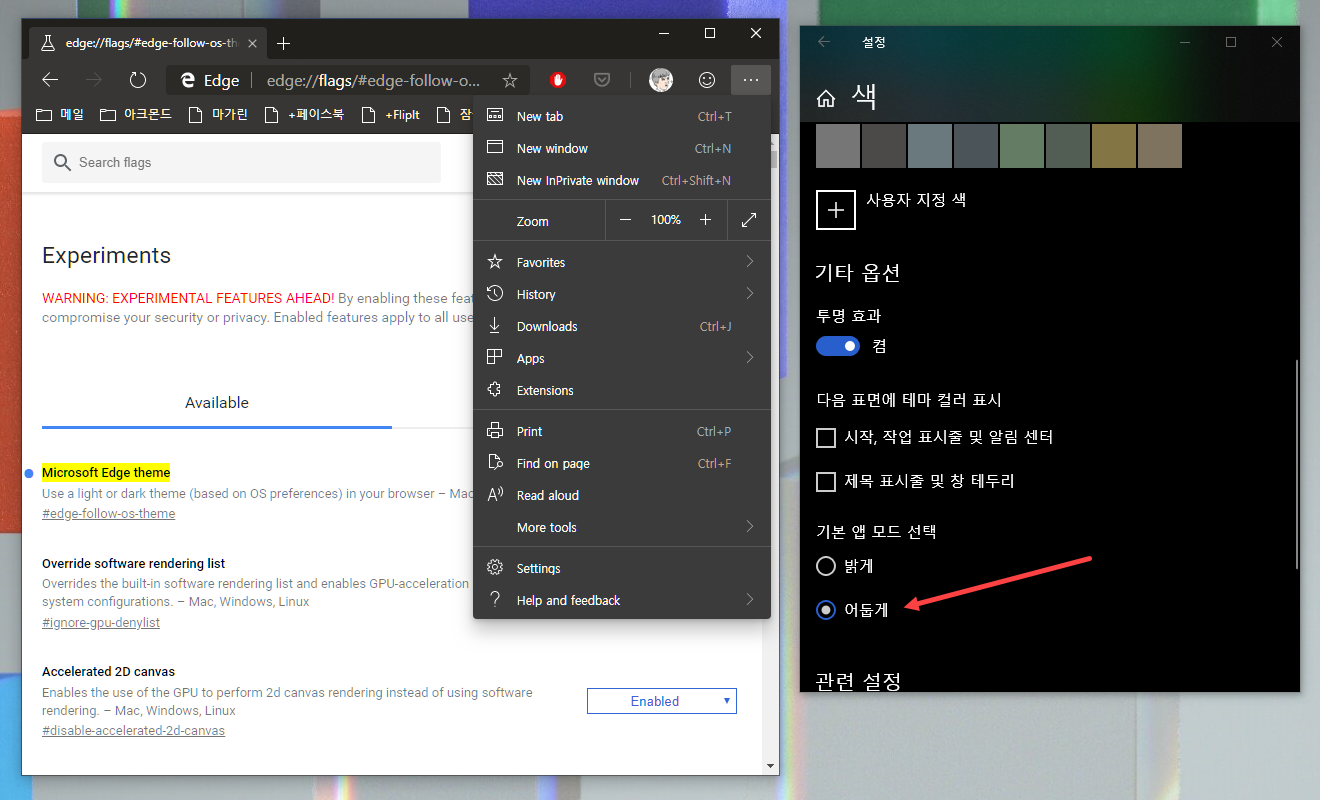Turn off the 투명 효과 toggle
This screenshot has height=800, width=1320.
coord(838,346)
